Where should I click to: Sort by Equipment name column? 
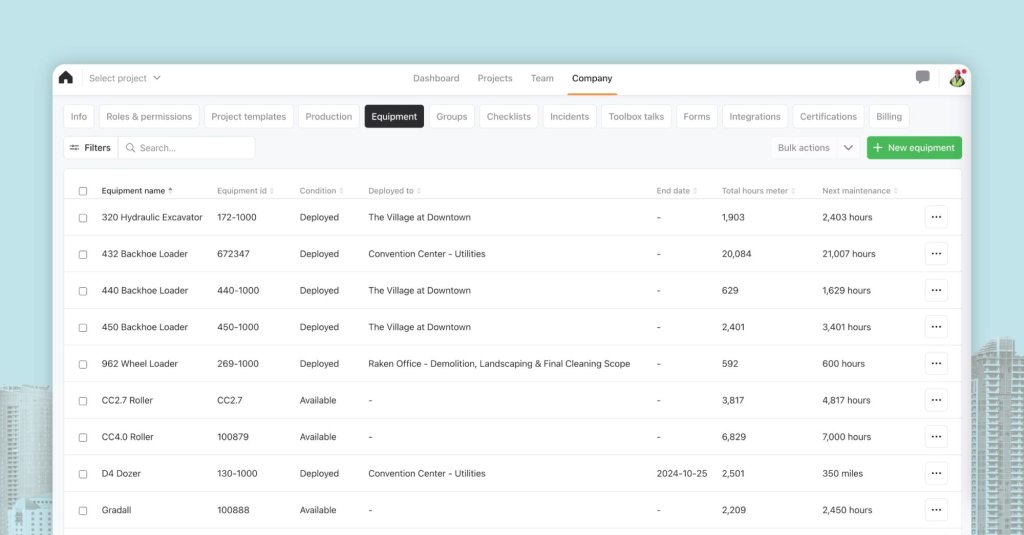point(136,191)
